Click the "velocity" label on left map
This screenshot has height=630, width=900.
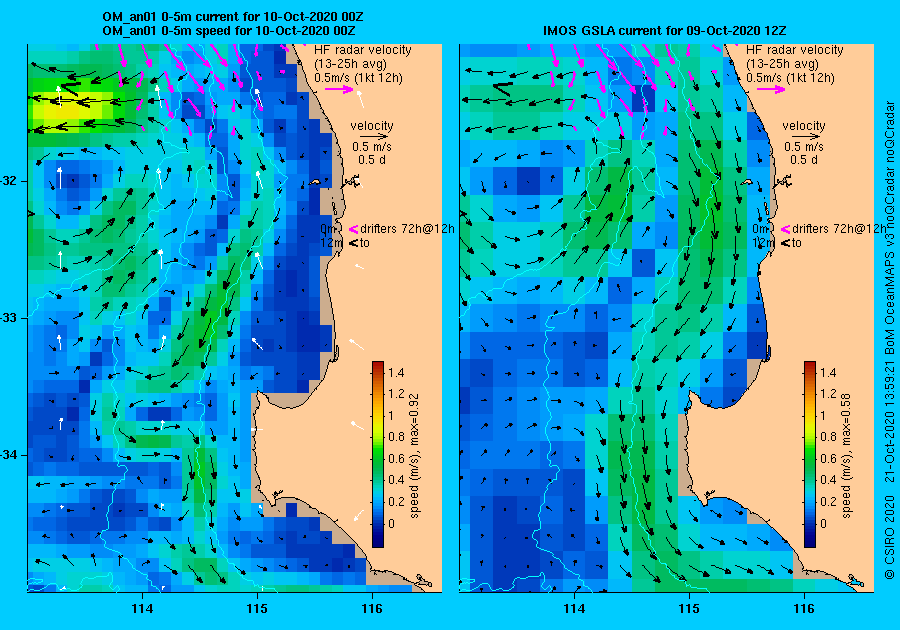[x=372, y=126]
